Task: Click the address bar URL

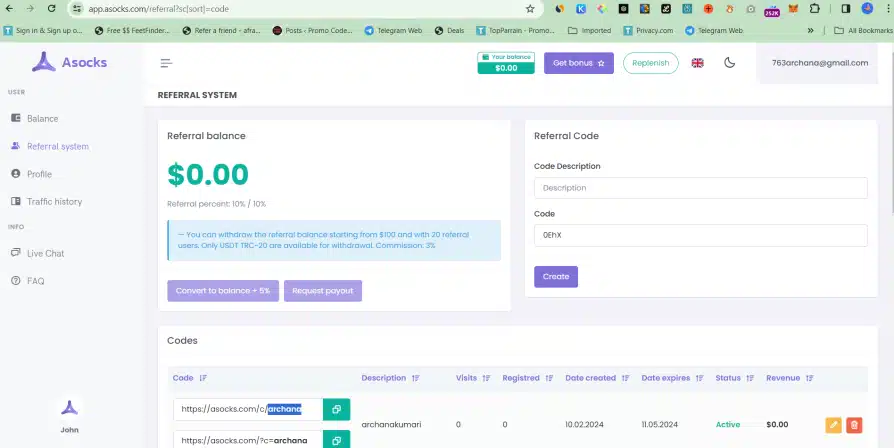Action: tap(159, 9)
